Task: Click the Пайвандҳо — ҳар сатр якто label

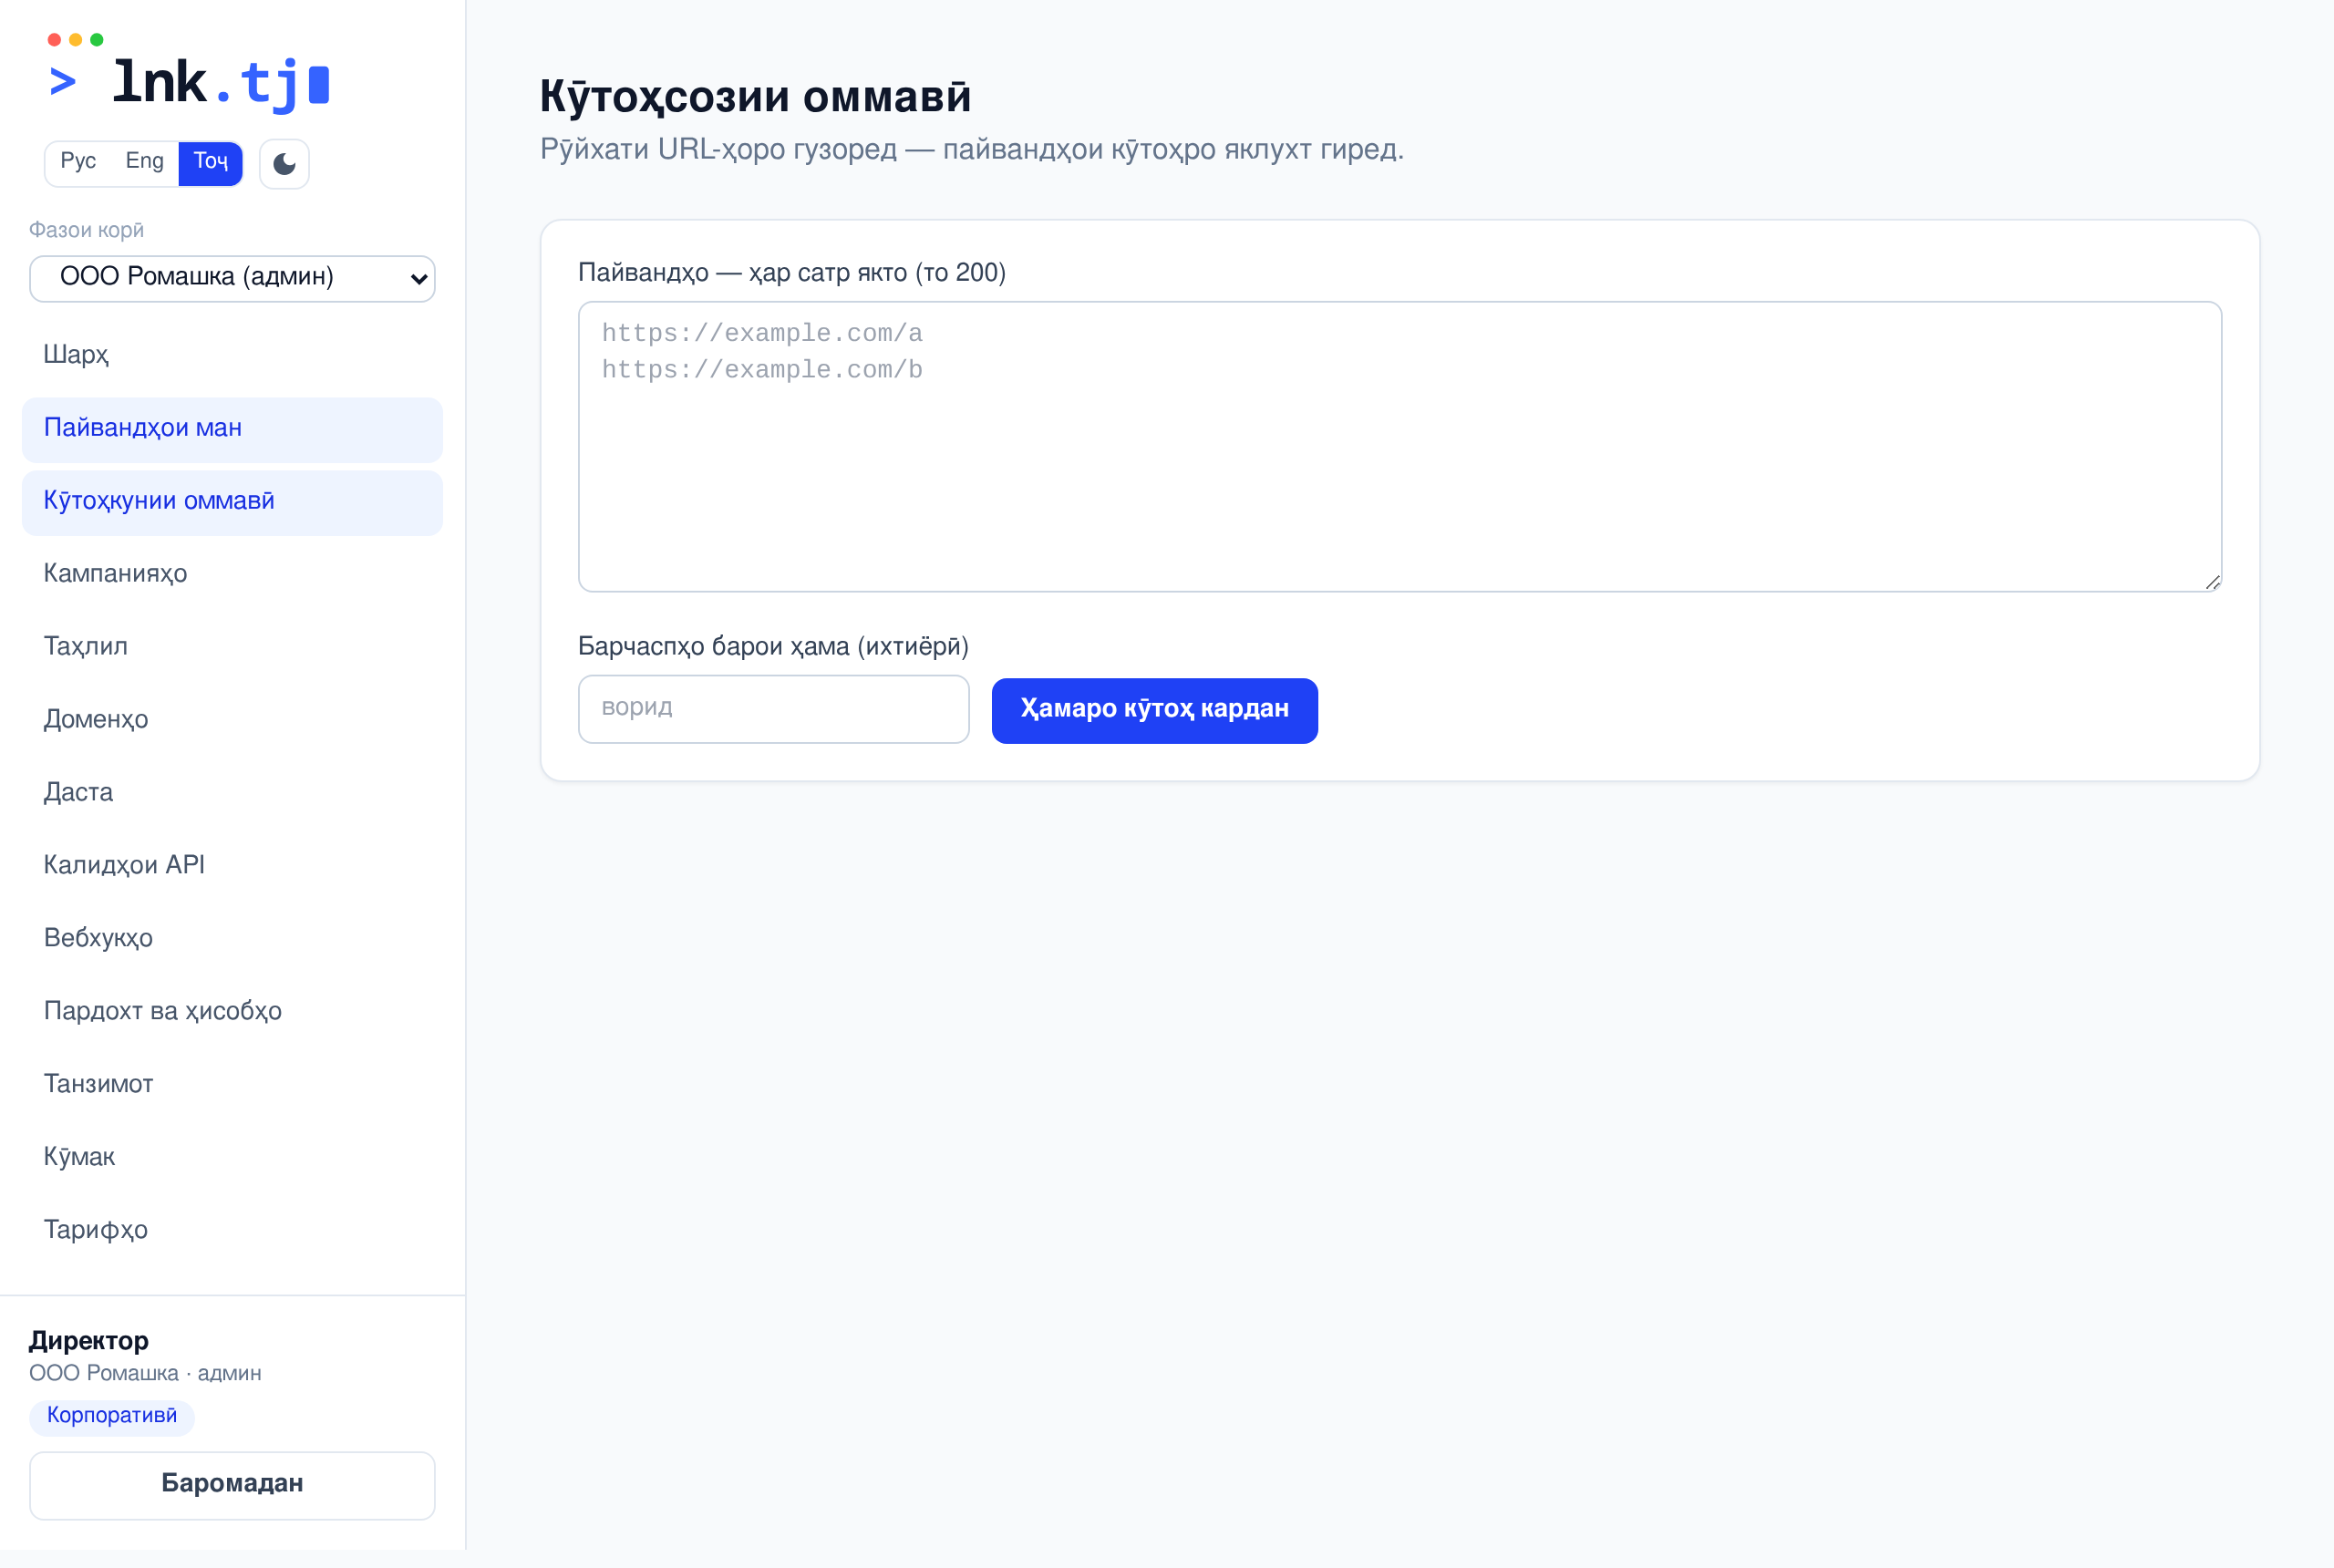Action: 792,273
